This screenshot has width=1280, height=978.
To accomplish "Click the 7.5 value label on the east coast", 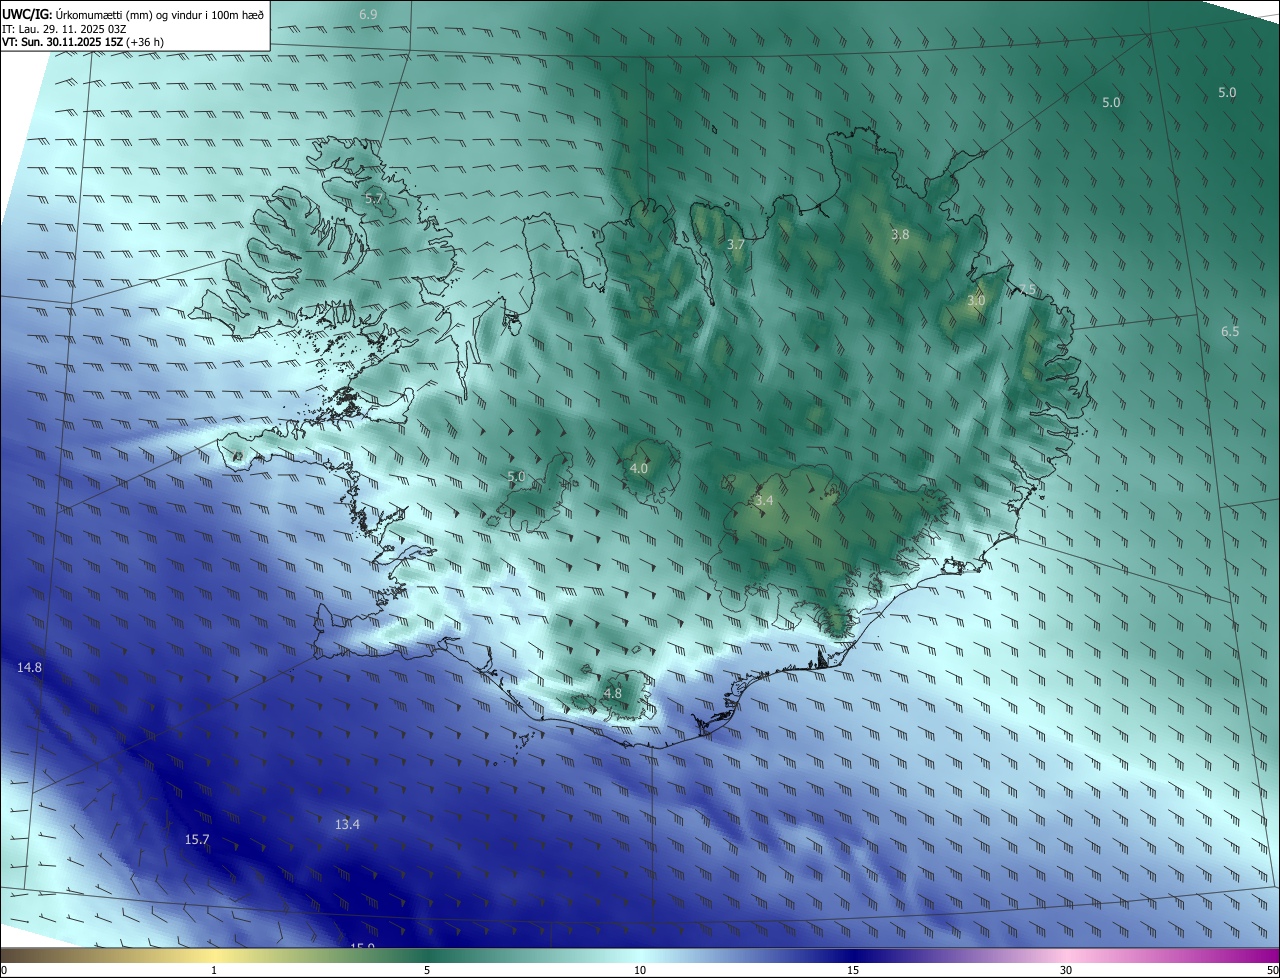I will [x=1027, y=289].
